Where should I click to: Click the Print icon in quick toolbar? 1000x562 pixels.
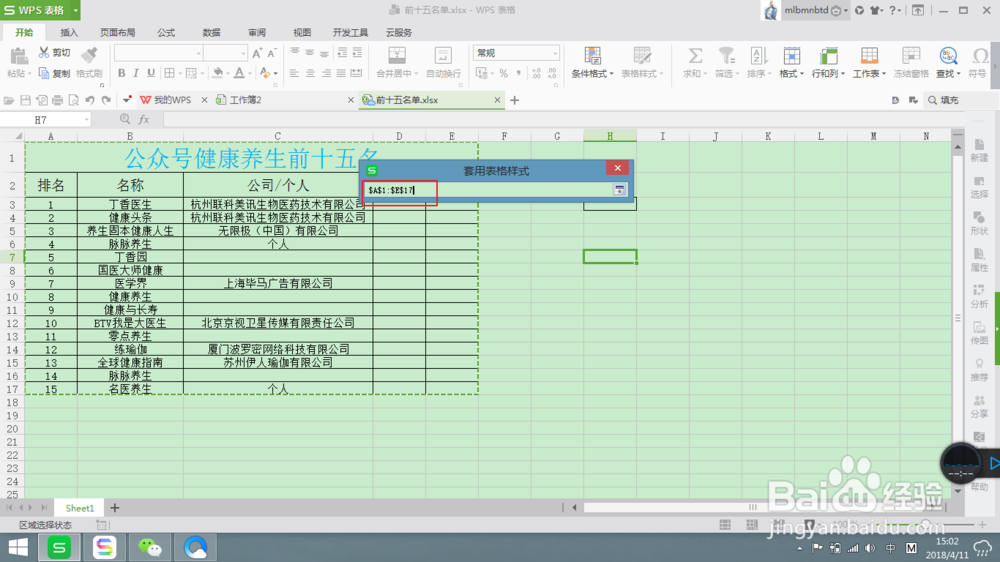[57, 100]
